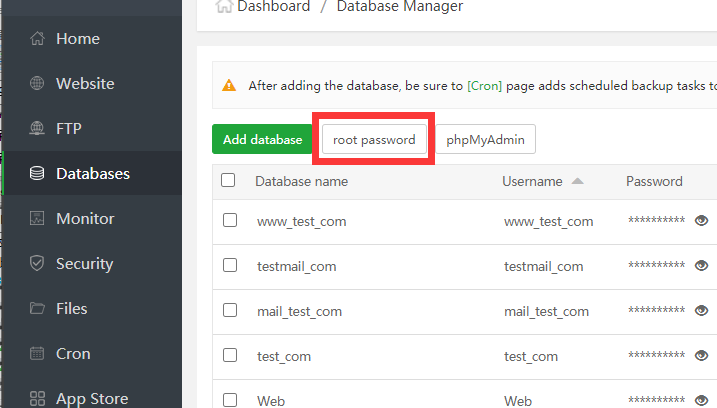Click the Add database button
This screenshot has height=408, width=717.
click(262, 140)
